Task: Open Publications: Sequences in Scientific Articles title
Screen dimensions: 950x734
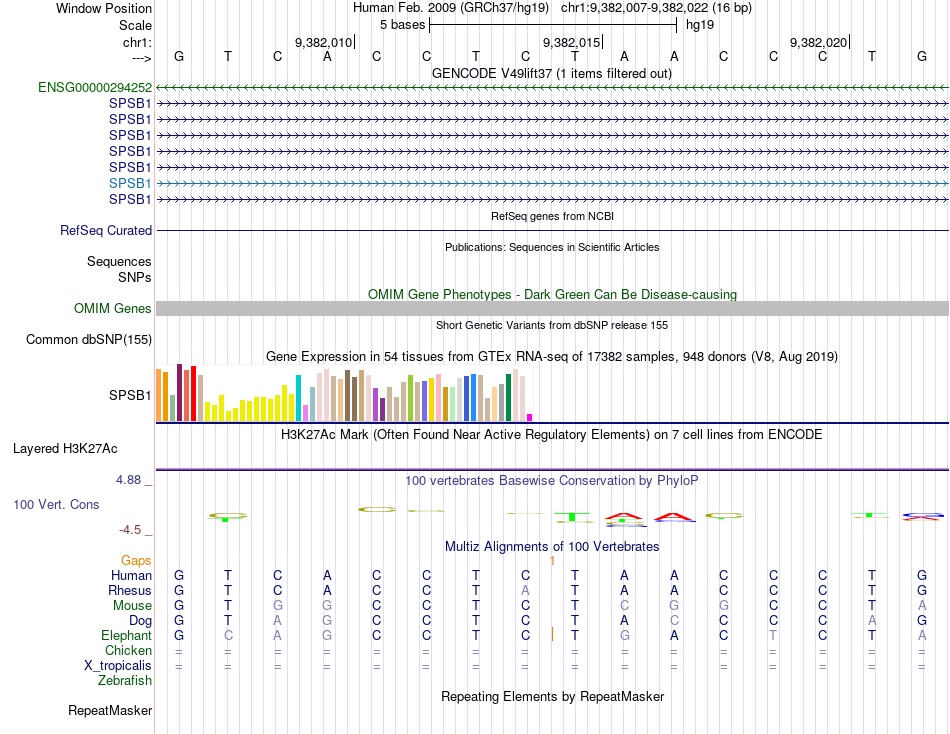Action: [x=552, y=247]
